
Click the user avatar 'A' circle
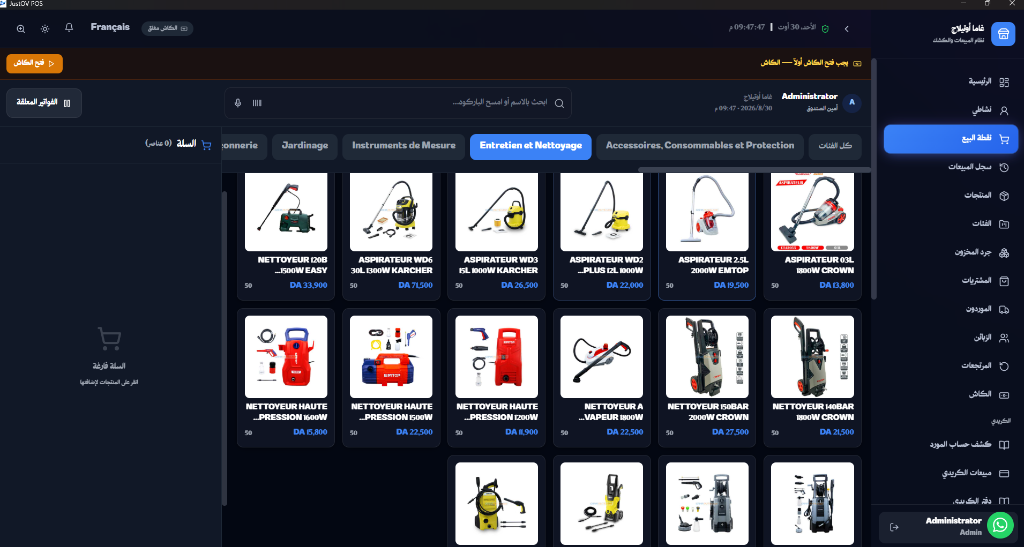[852, 102]
